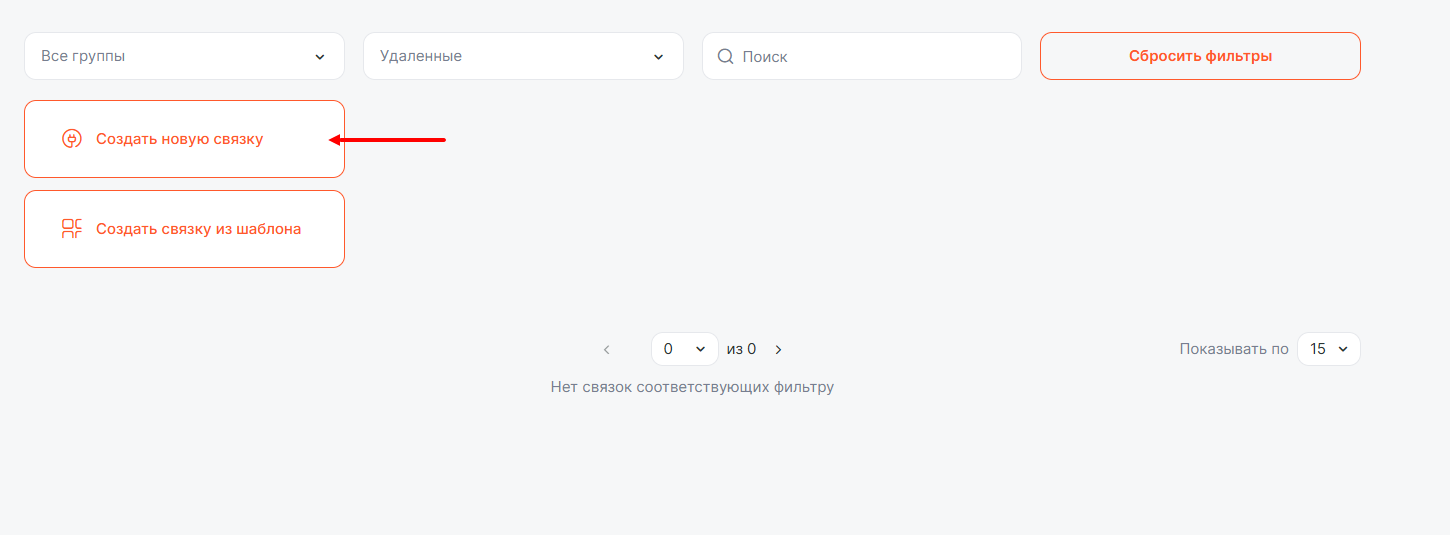The height and width of the screenshot is (535, 1450).
Task: Click the magnifier icon in the search box
Action: [x=726, y=56]
